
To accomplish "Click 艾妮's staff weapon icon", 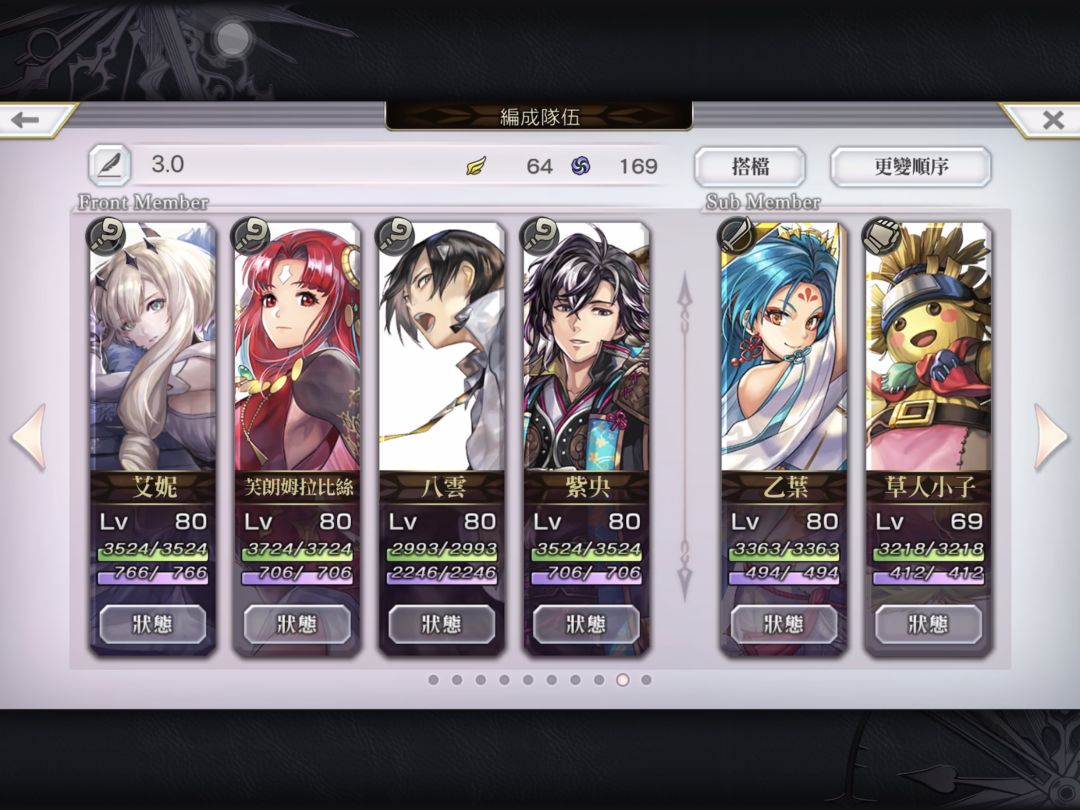I will click(x=106, y=236).
